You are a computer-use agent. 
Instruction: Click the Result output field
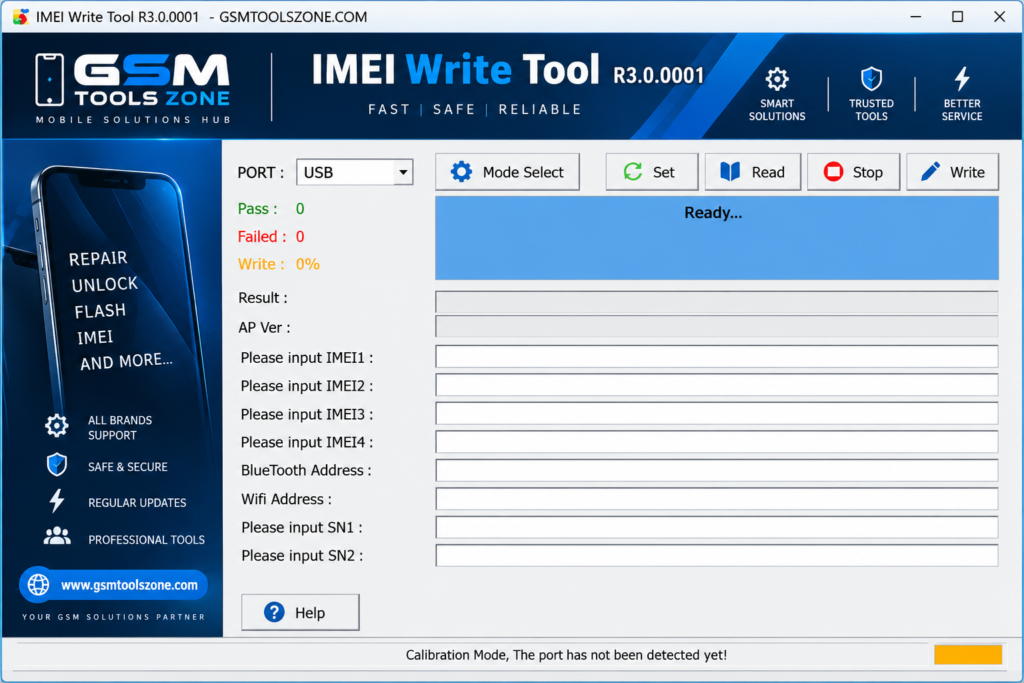(716, 302)
